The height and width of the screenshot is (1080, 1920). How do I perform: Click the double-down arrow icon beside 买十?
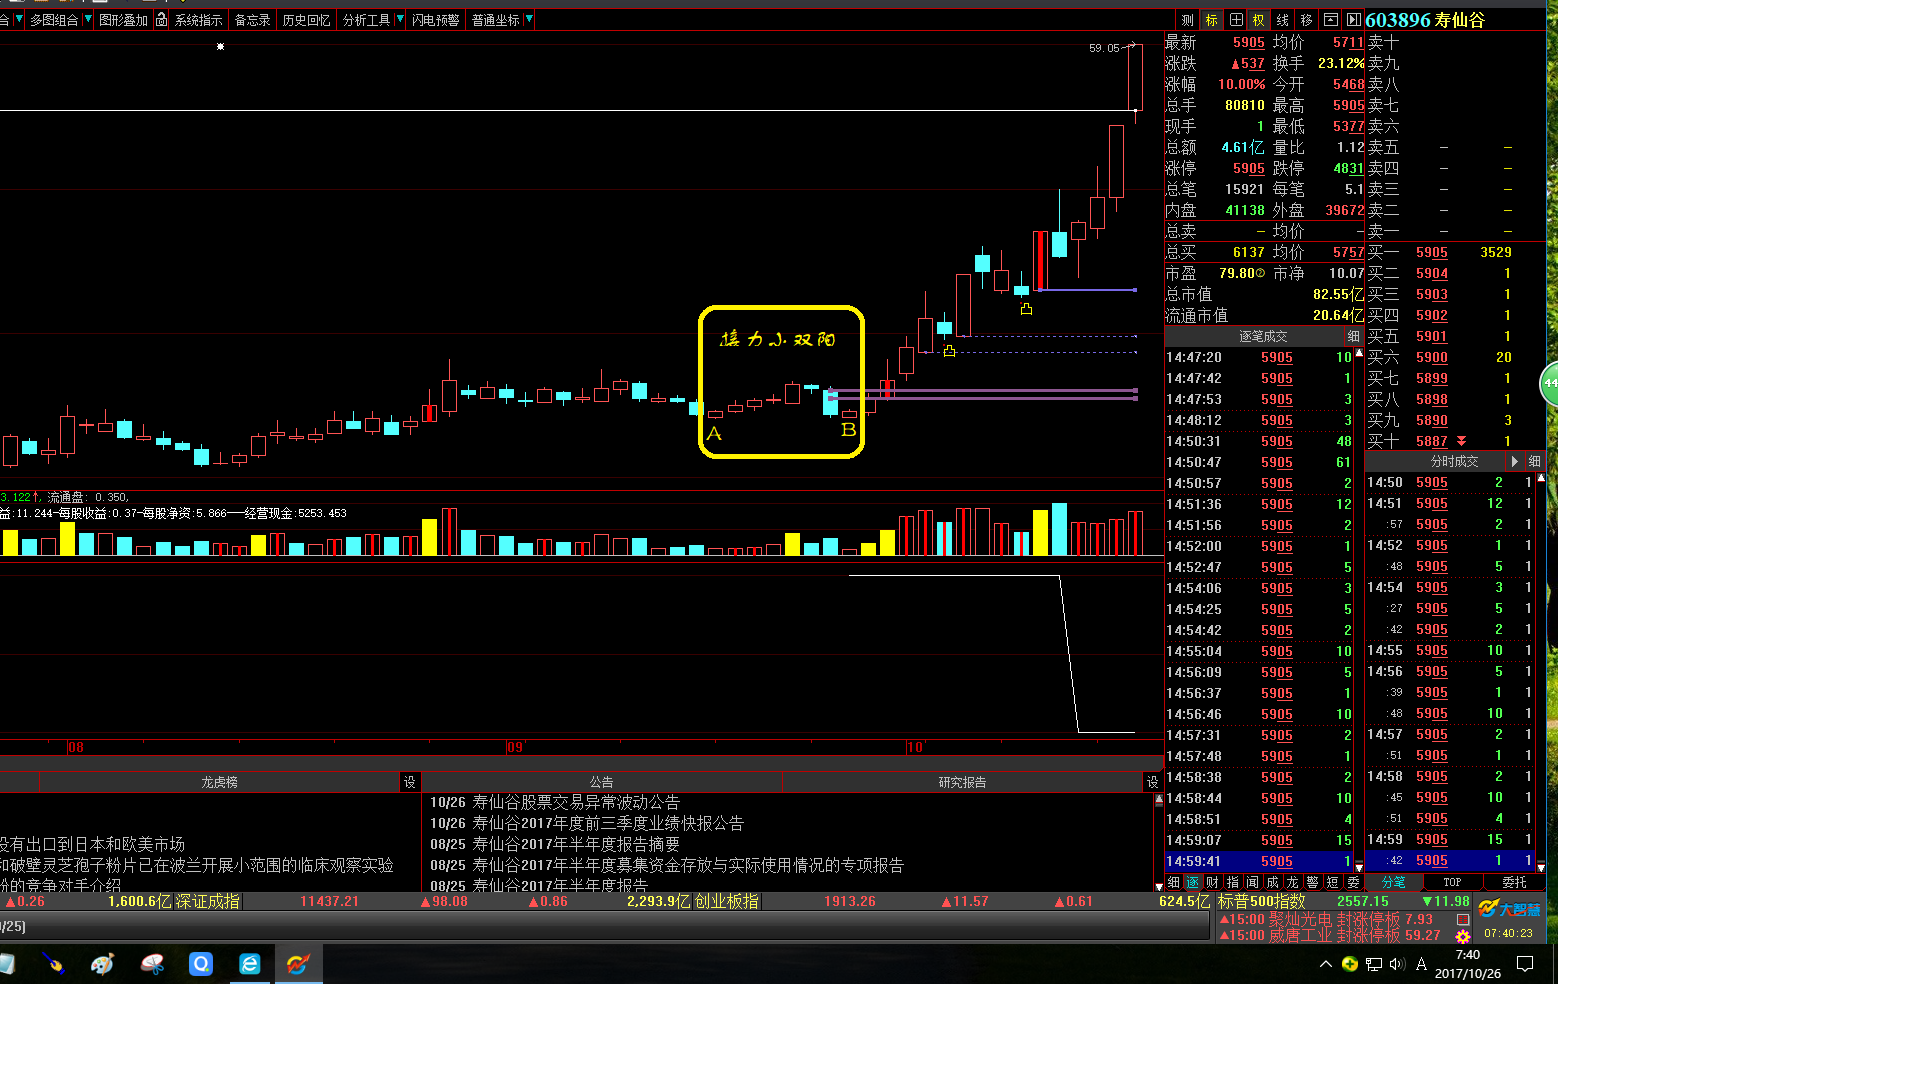(1462, 441)
